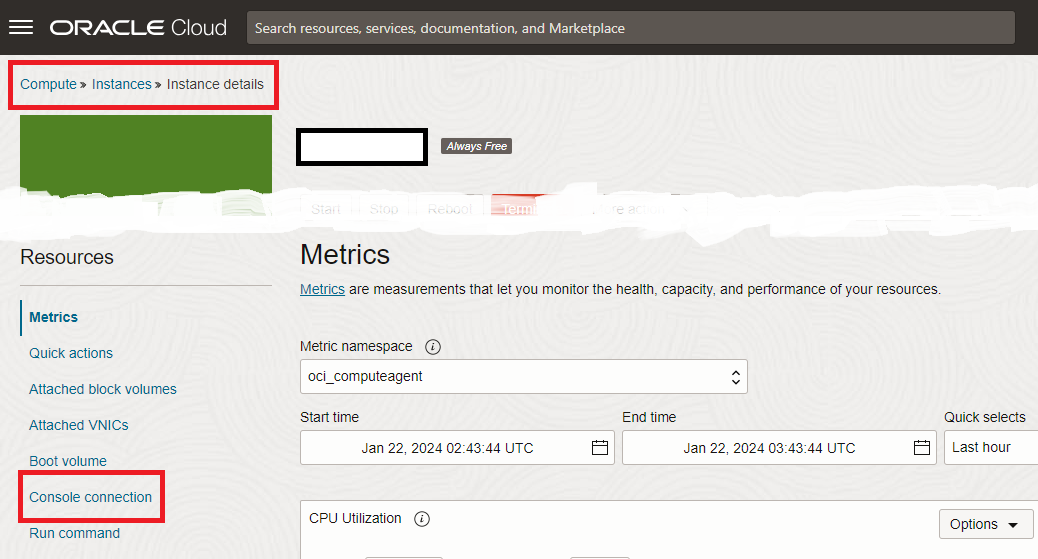Expand the oci_computeagent namespace dropdown

[x=523, y=377]
